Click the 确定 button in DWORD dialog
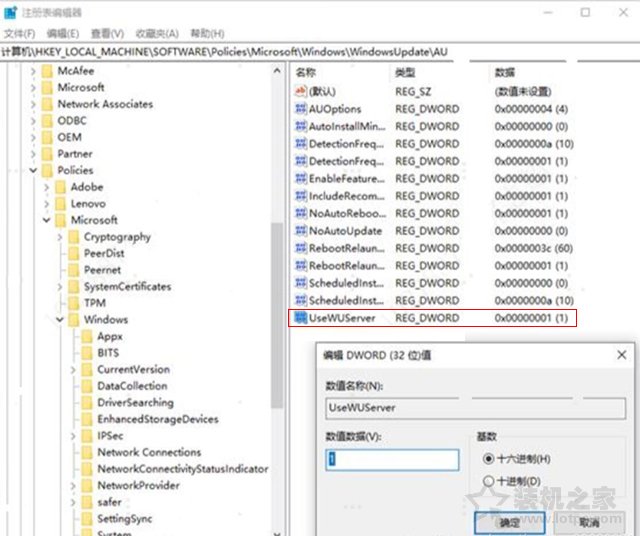This screenshot has height=536, width=640. tap(509, 522)
